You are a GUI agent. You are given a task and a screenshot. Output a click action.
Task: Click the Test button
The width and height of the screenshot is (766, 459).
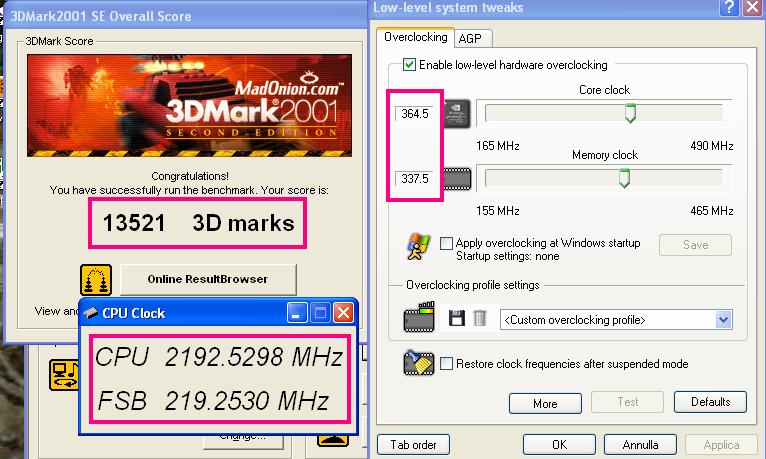pos(627,402)
